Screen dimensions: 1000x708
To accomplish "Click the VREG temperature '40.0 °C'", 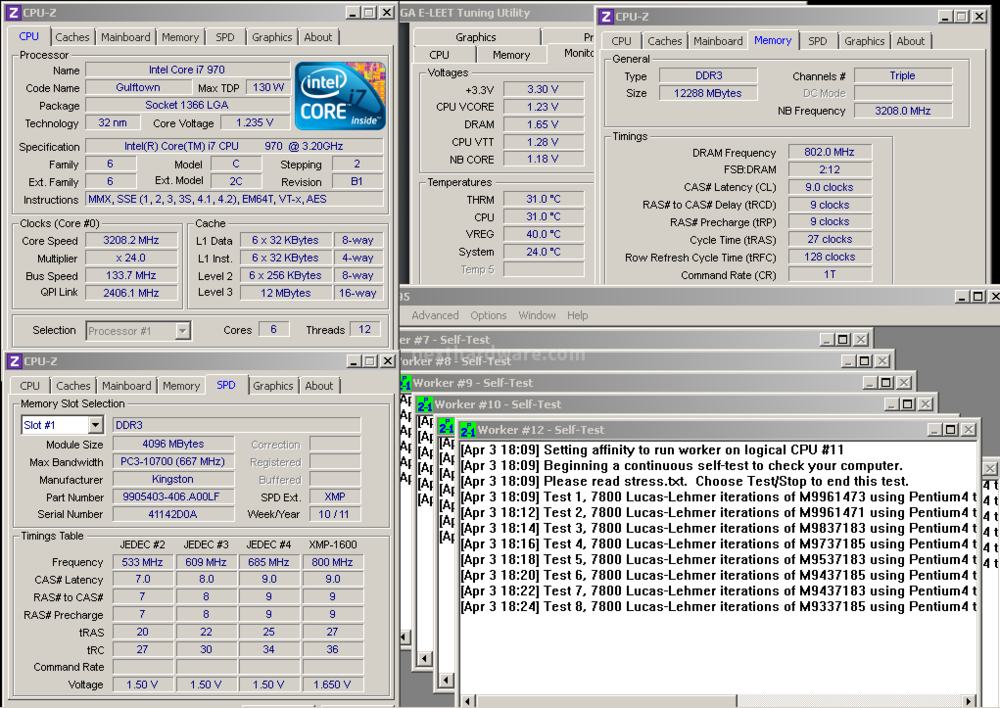I will [543, 234].
